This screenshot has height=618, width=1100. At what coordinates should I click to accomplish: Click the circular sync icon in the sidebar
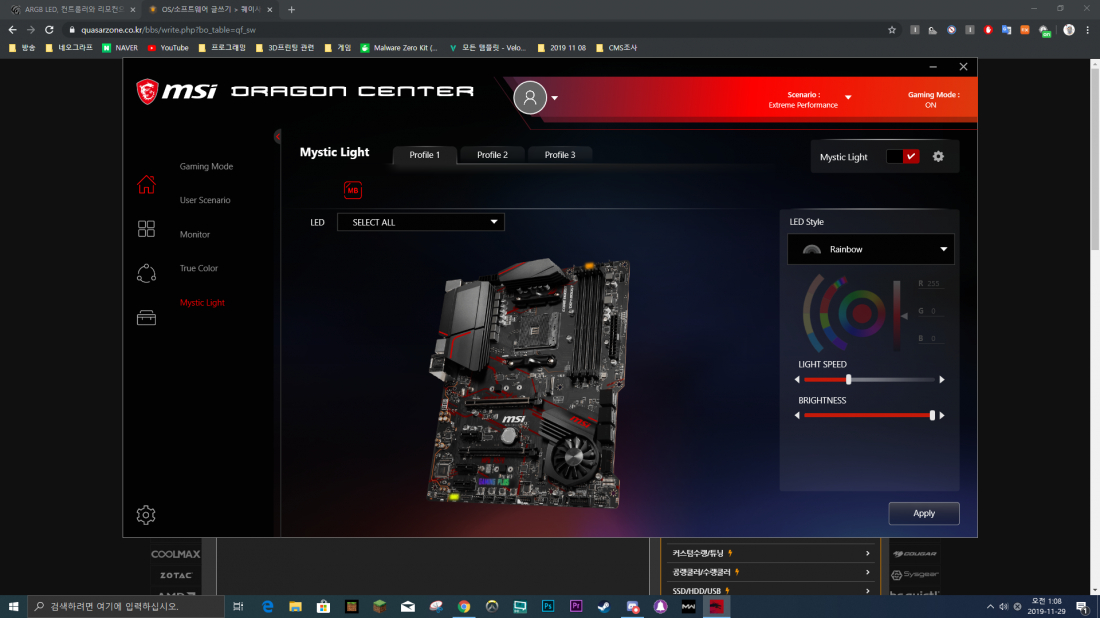146,273
